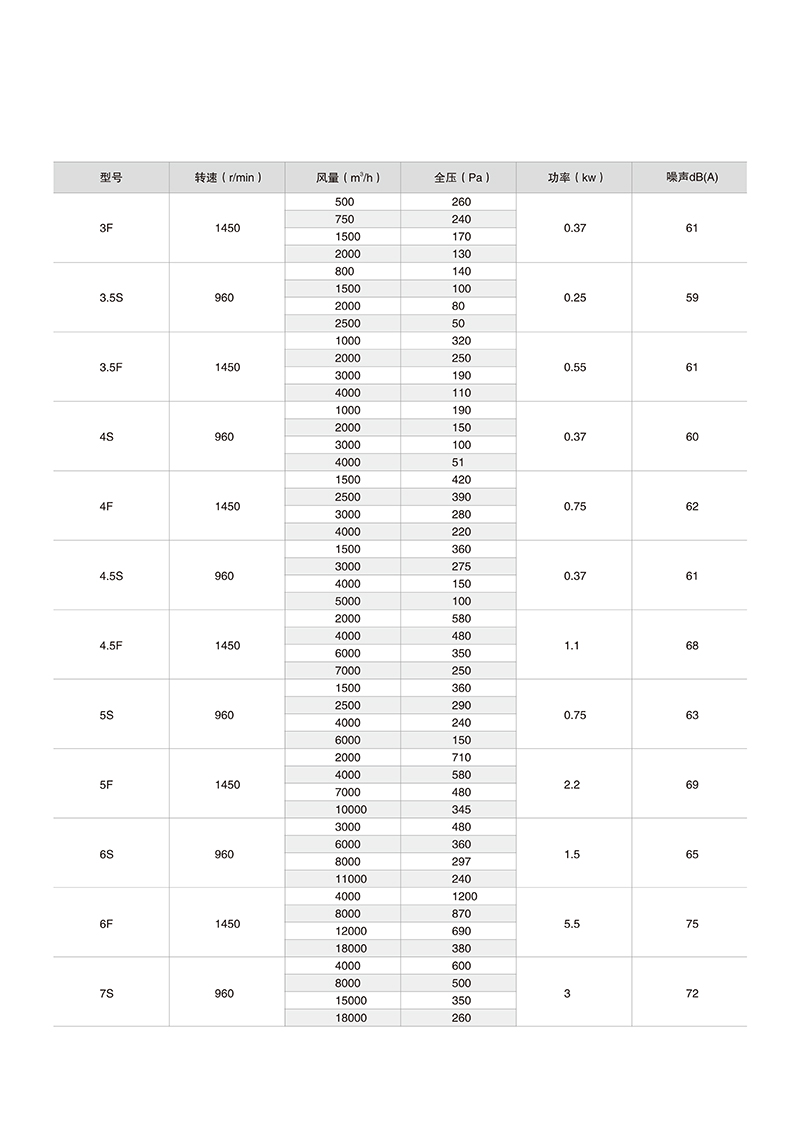The image size is (800, 1131).
Task: Click the 5S model cell
Action: pyautogui.click(x=106, y=715)
